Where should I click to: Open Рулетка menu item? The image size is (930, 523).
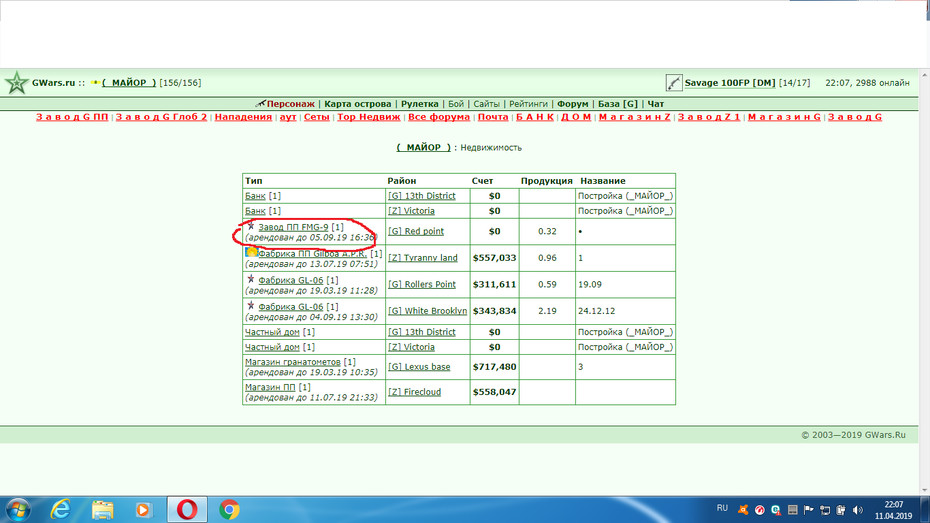pyautogui.click(x=419, y=104)
